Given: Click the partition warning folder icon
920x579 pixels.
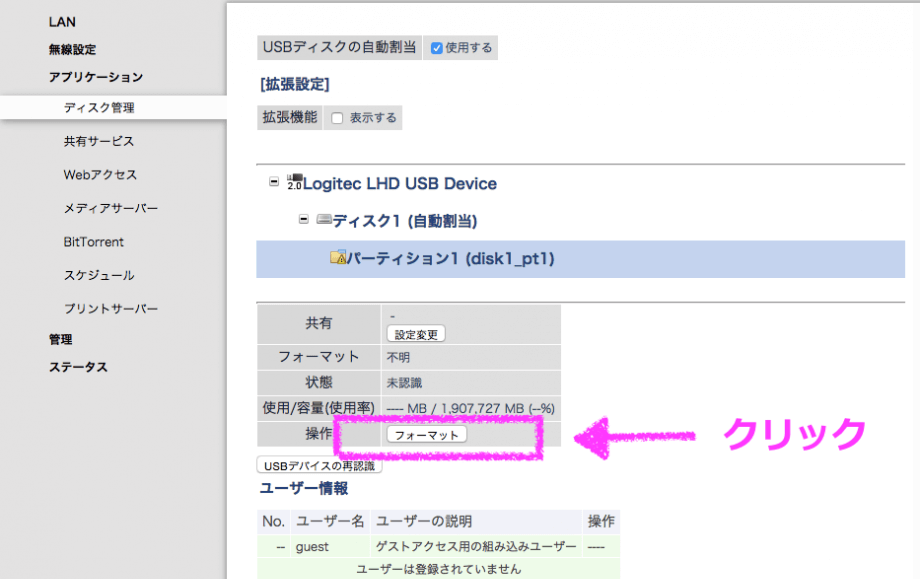Looking at the screenshot, I should [x=338, y=258].
